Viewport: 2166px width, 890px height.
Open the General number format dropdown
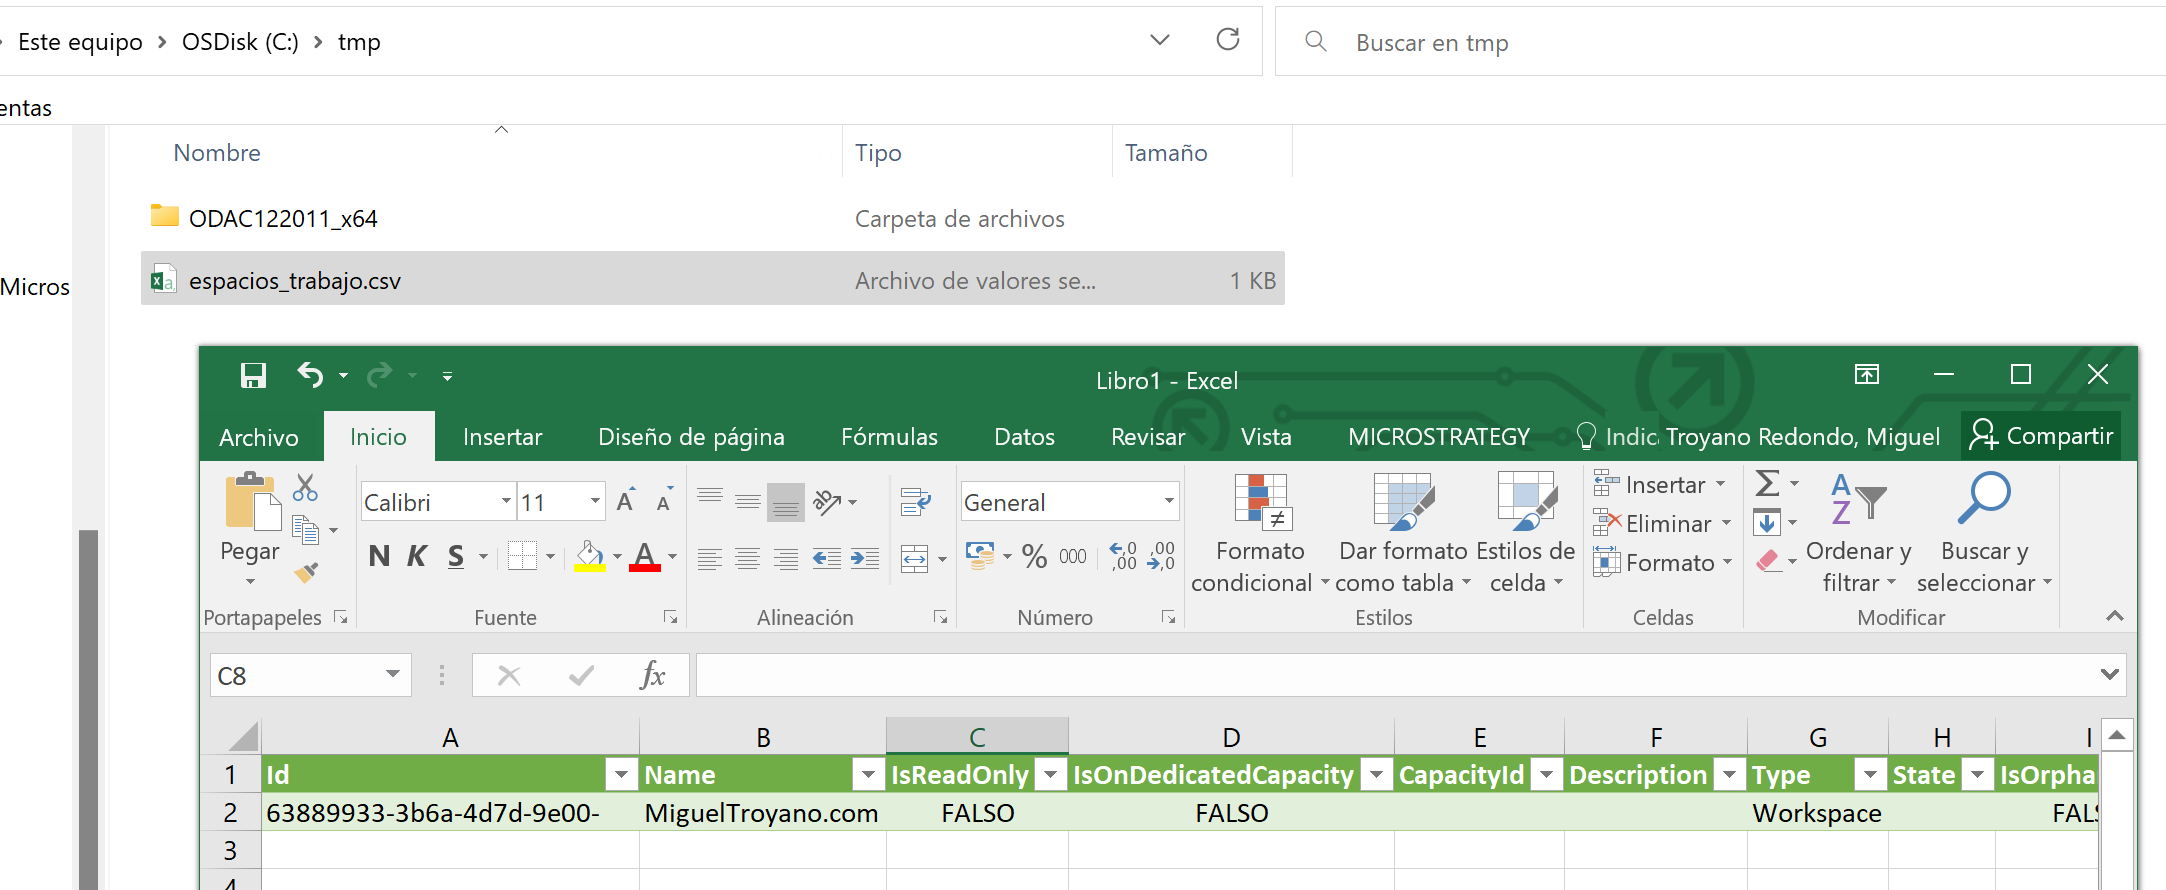1168,501
